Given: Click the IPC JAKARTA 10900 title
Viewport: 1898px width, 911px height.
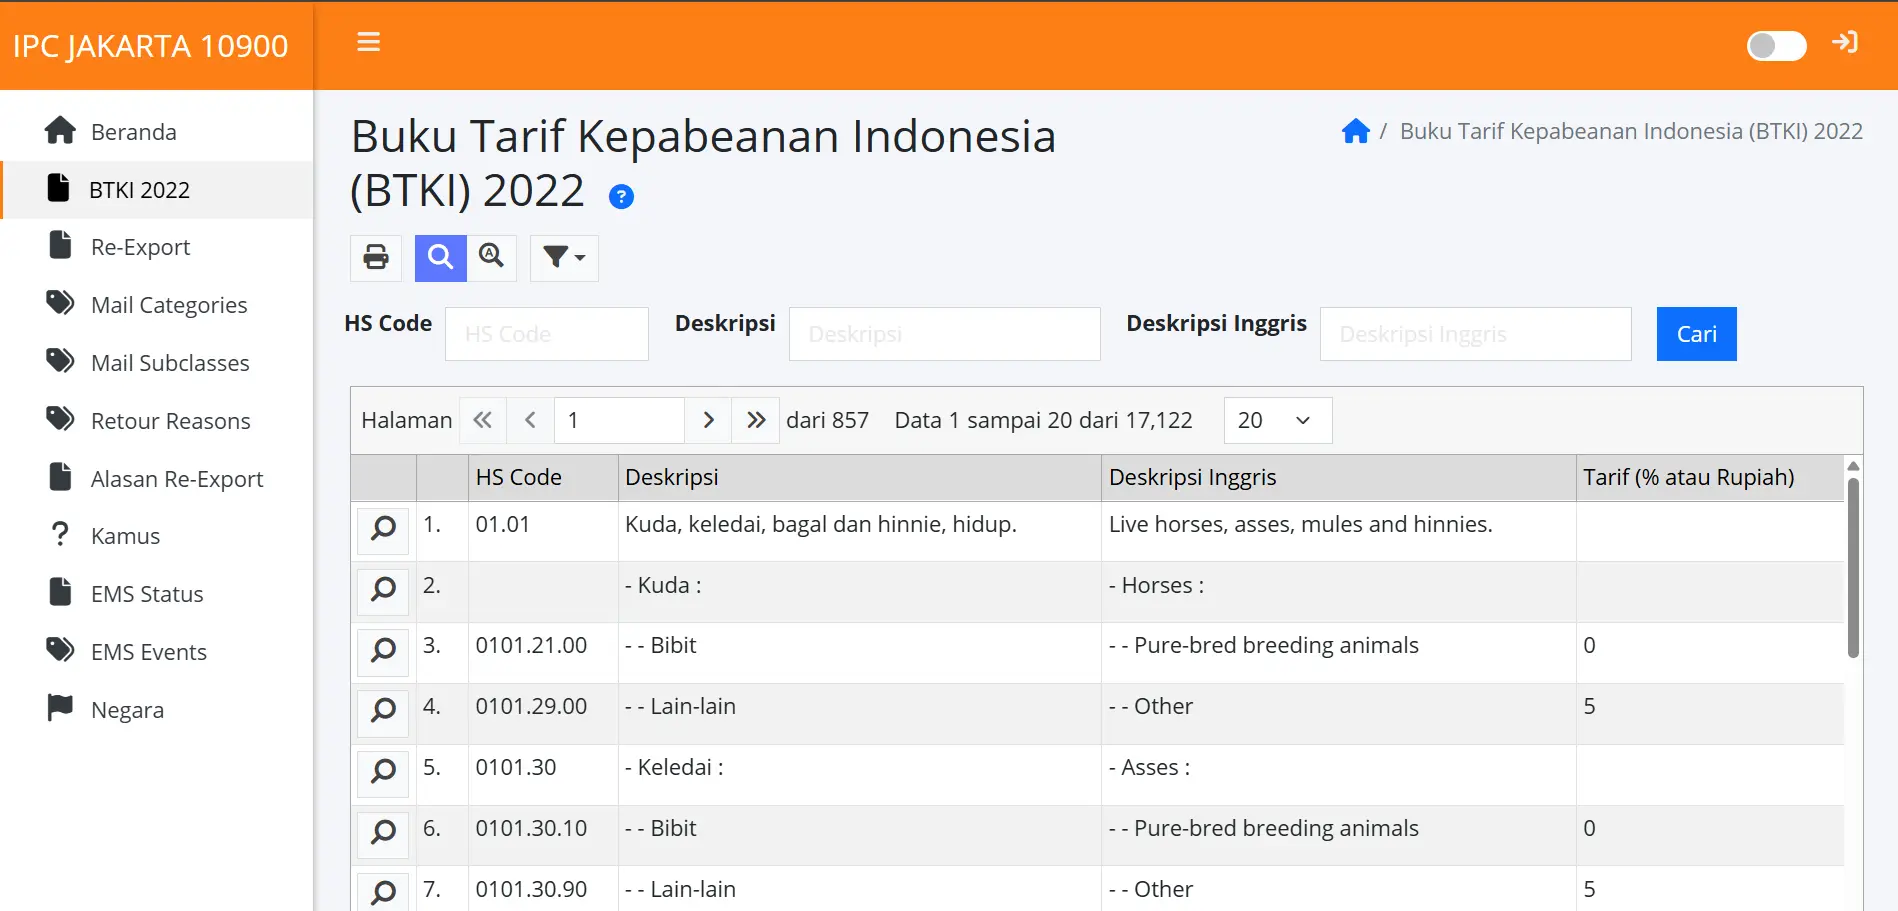Looking at the screenshot, I should pyautogui.click(x=151, y=46).
